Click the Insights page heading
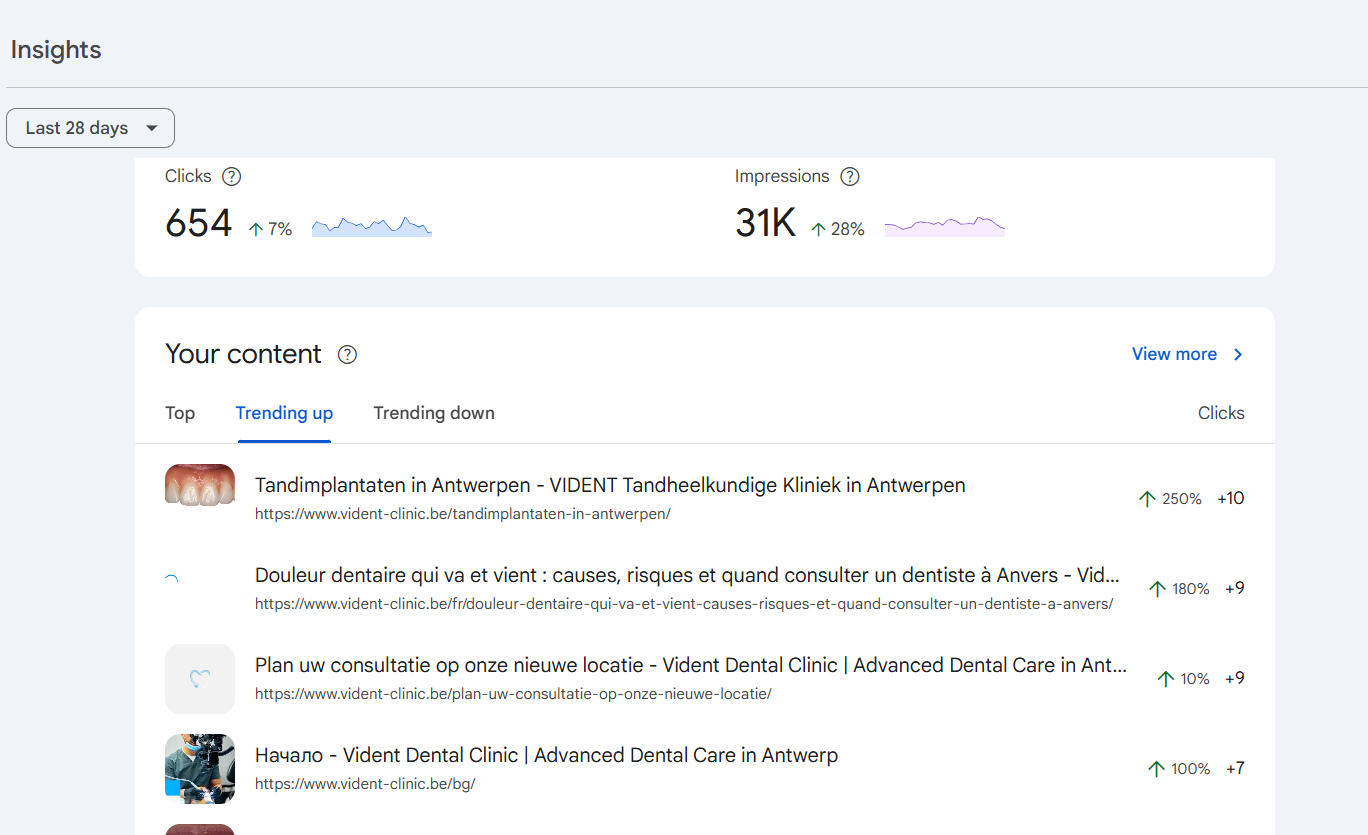 coord(56,50)
